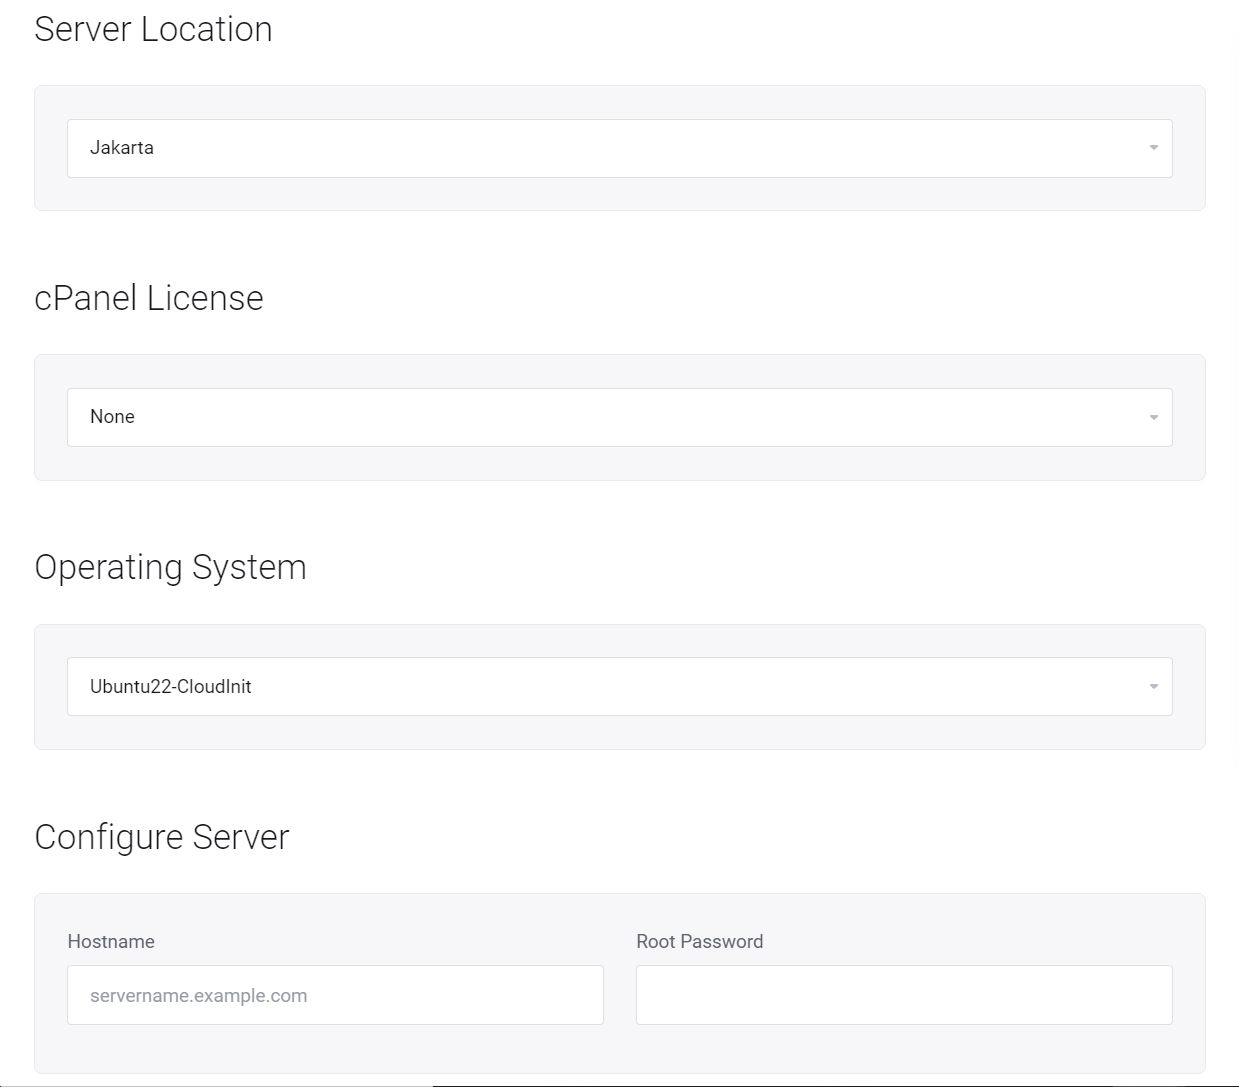Click the Configure Server section heading
This screenshot has height=1087, width=1239.
pyautogui.click(x=162, y=836)
